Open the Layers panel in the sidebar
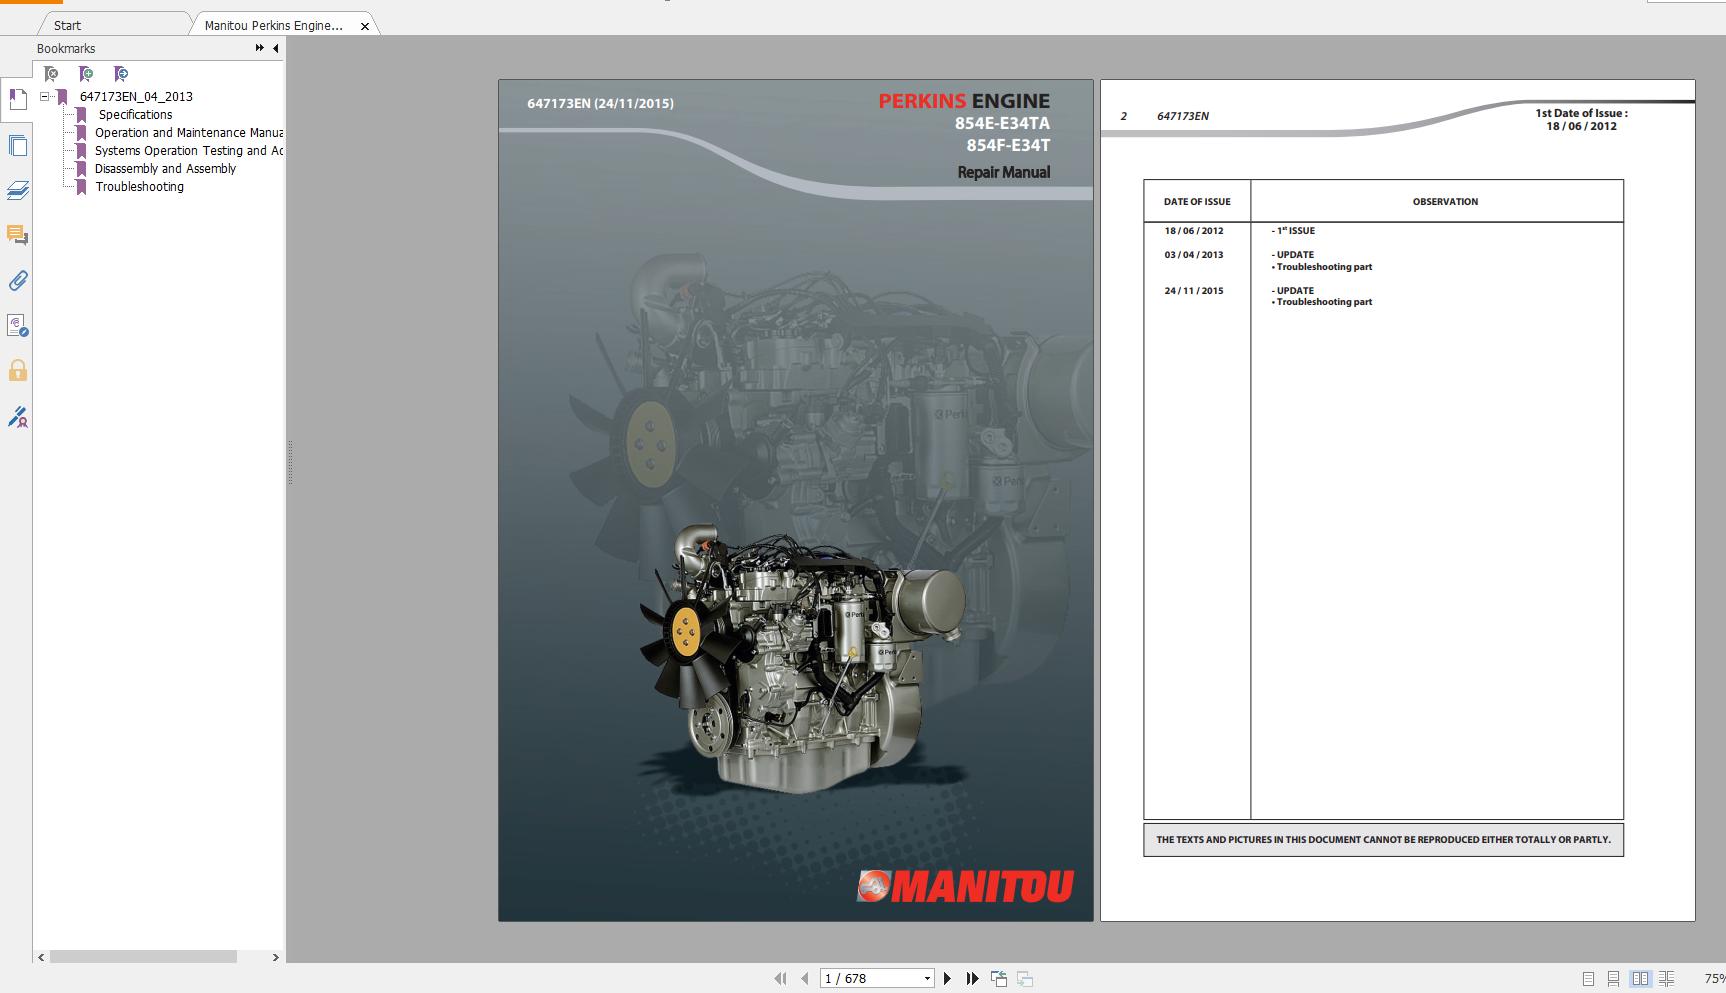Viewport: 1726px width, 993px height. (18, 190)
